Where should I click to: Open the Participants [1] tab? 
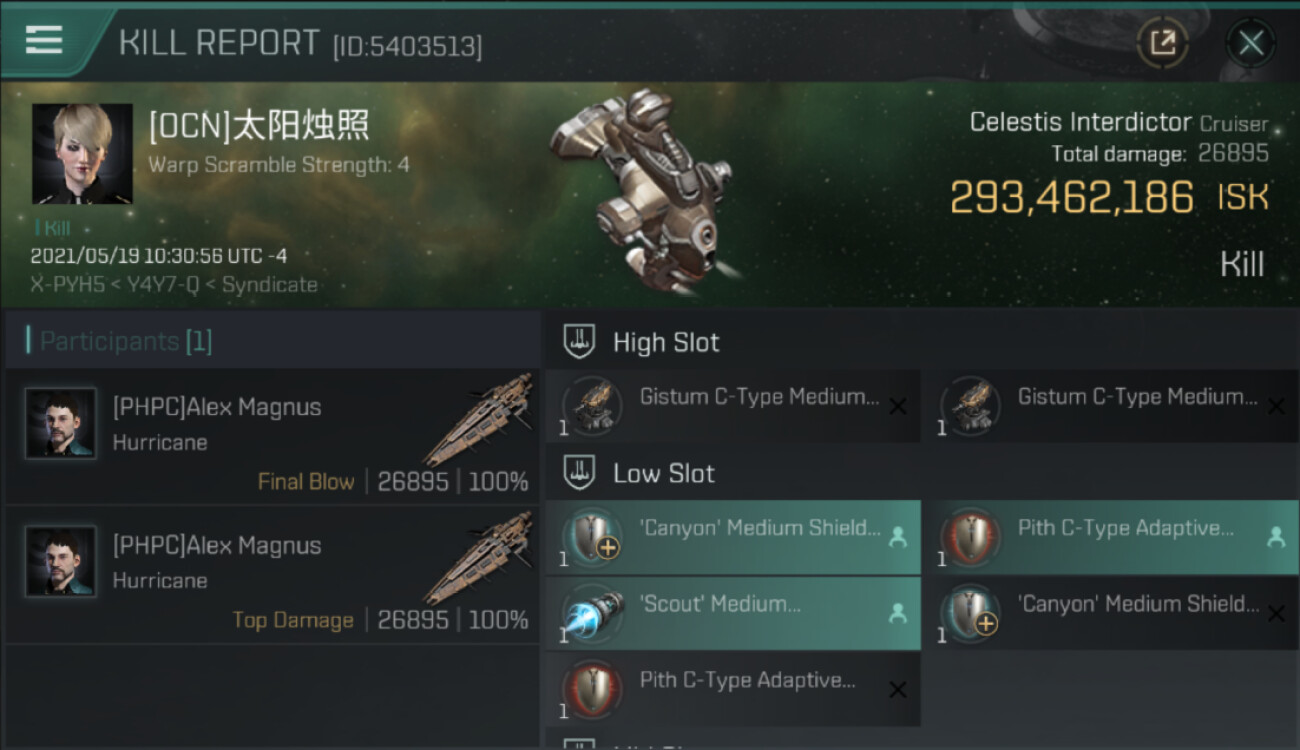(119, 341)
